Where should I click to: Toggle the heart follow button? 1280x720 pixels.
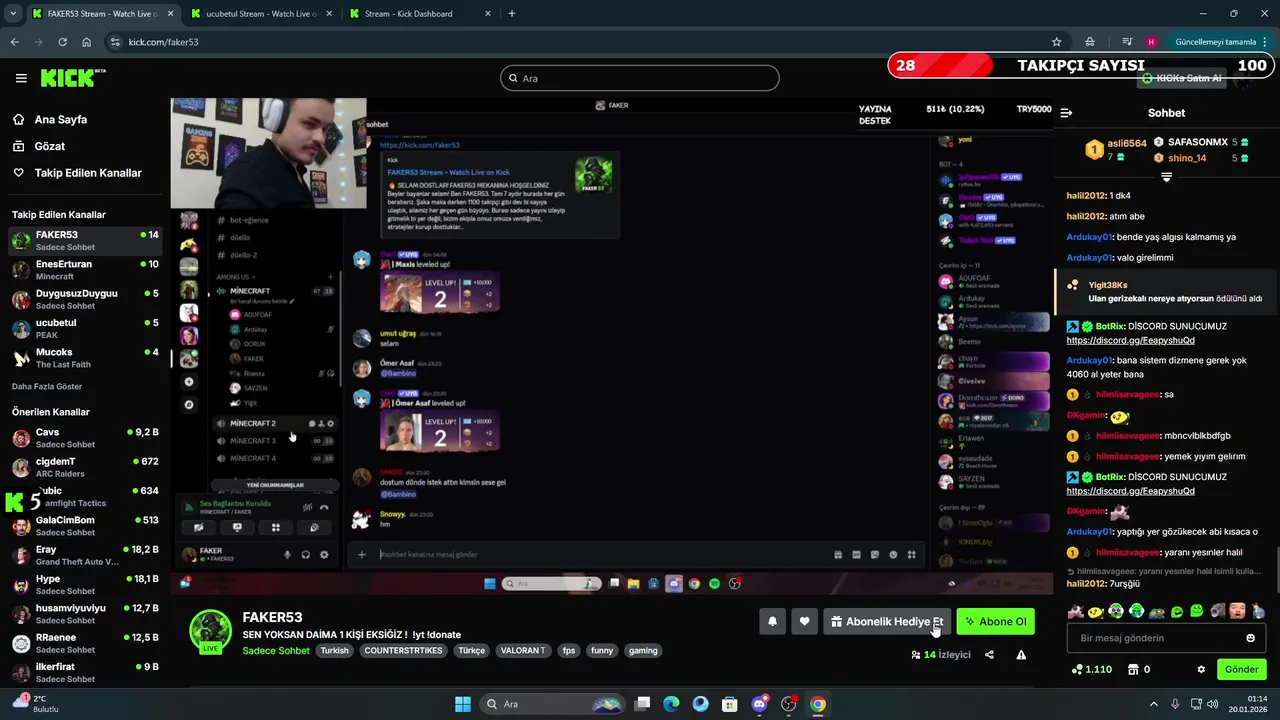click(804, 622)
